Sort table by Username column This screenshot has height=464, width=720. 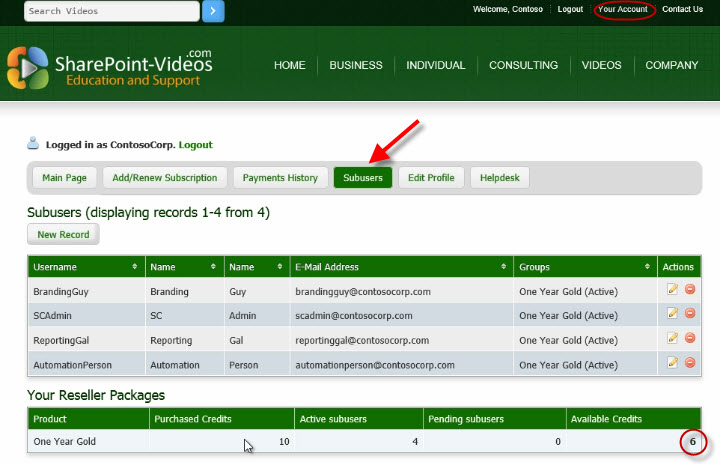coord(135,266)
